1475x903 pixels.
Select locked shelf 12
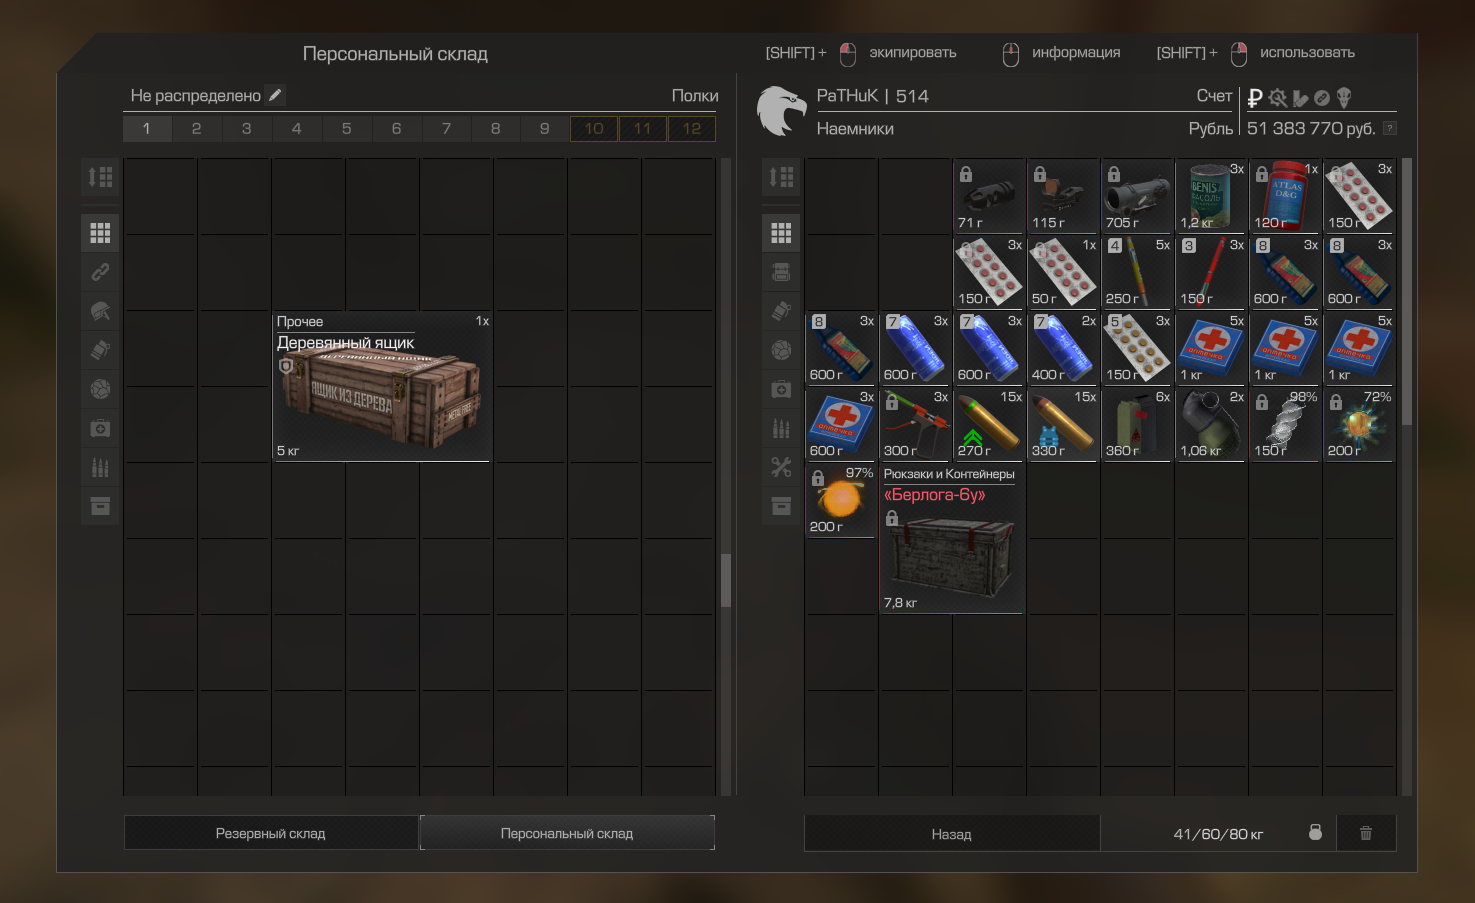(x=692, y=128)
